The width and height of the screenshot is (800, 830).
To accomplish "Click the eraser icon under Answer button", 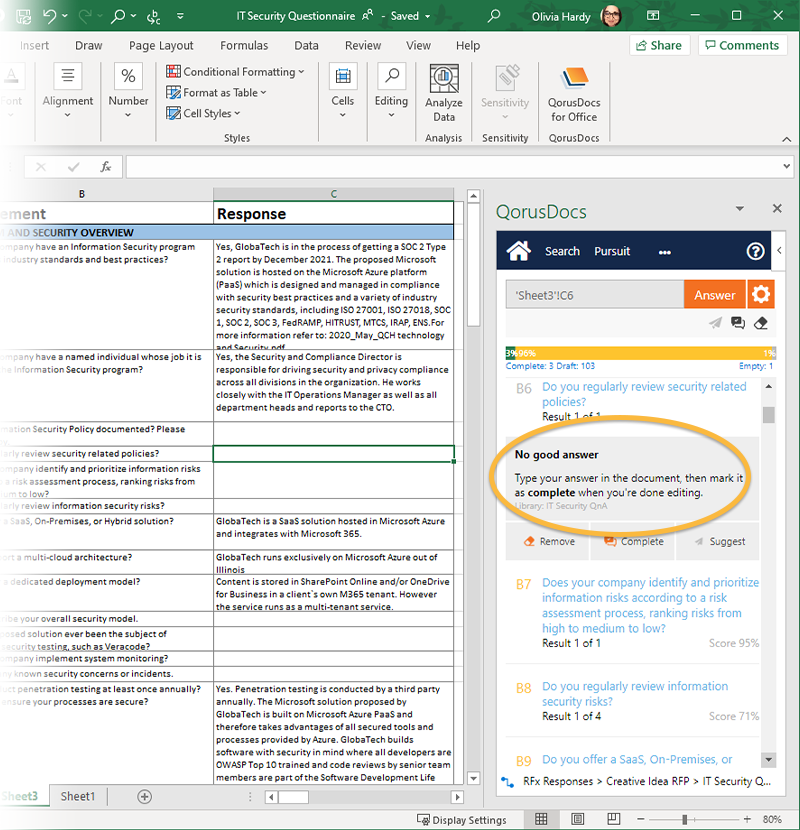I will (760, 323).
